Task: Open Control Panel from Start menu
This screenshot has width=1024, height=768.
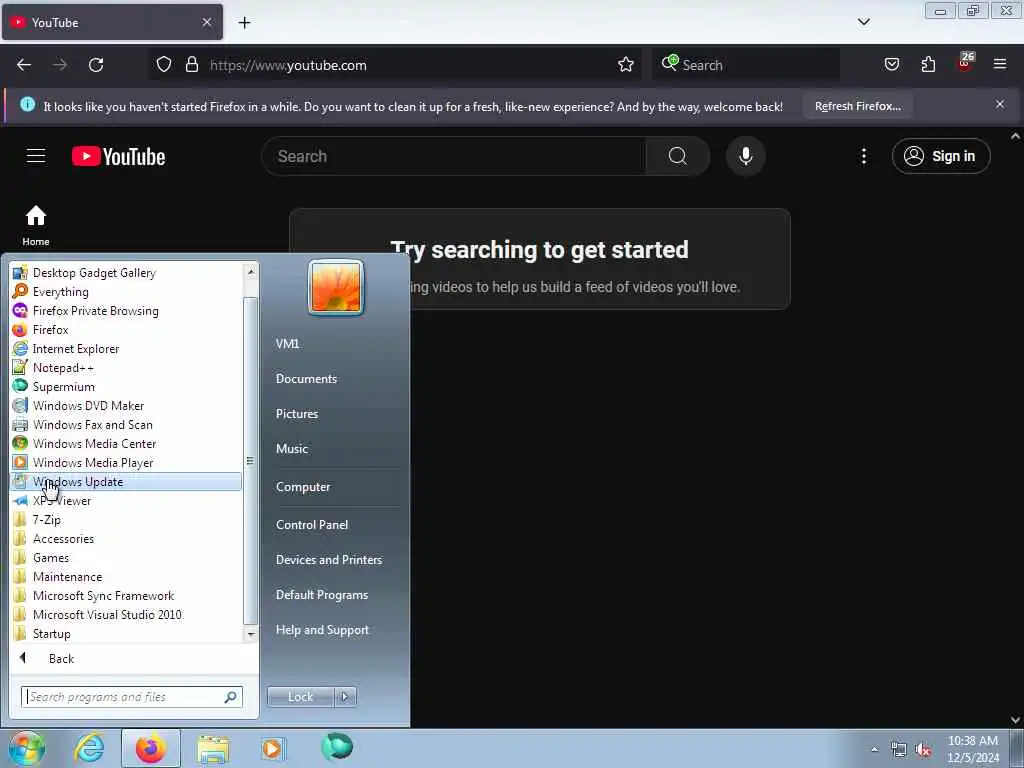Action: point(312,525)
